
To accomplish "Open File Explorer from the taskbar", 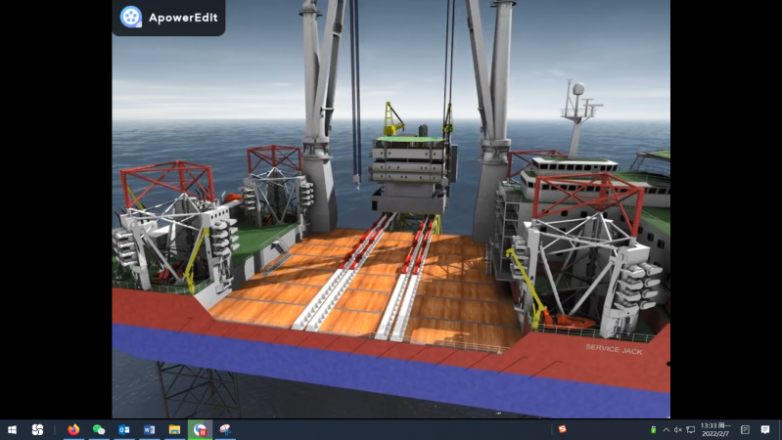I will click(174, 430).
